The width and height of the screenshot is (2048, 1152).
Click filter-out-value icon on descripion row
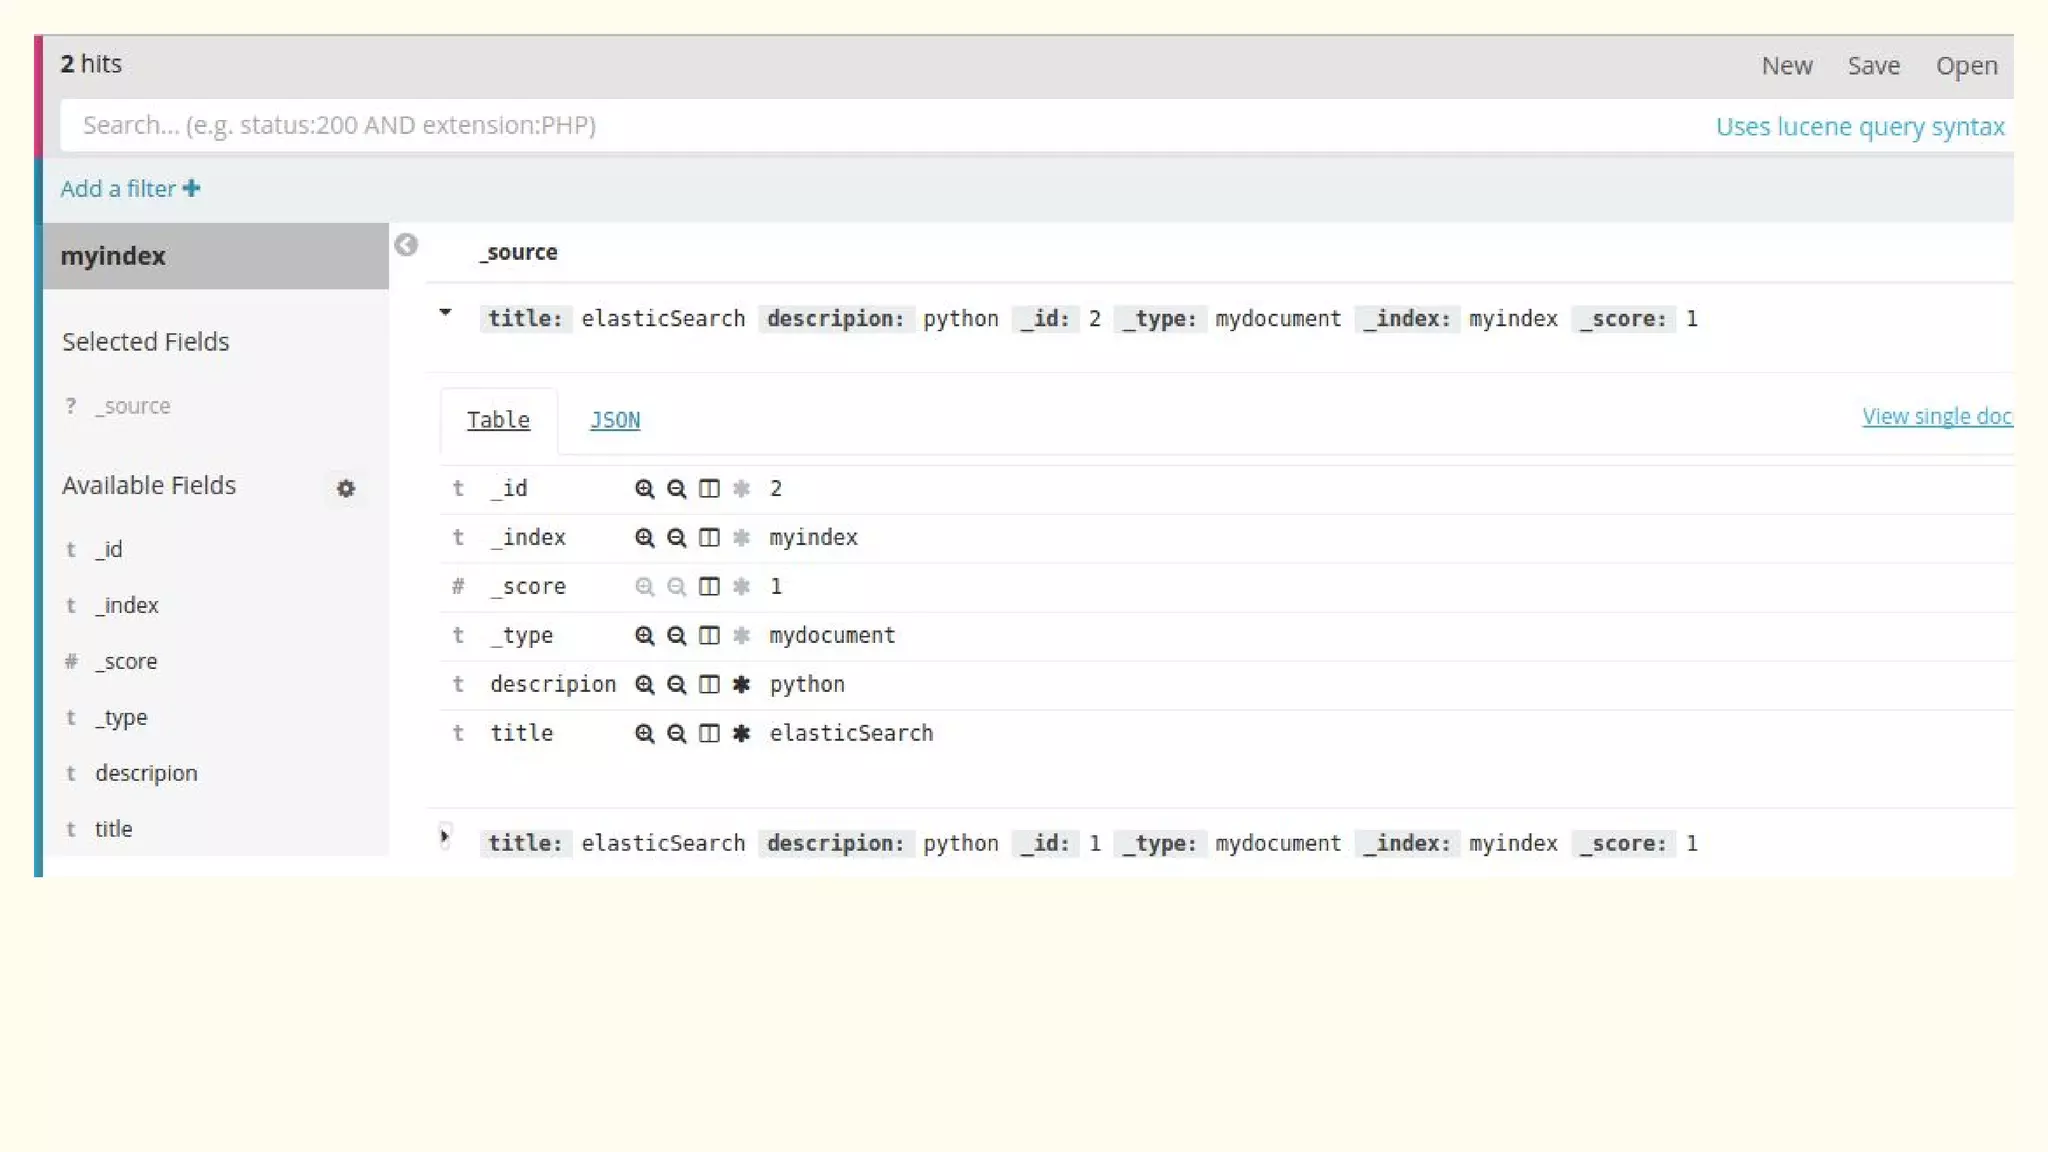676,684
